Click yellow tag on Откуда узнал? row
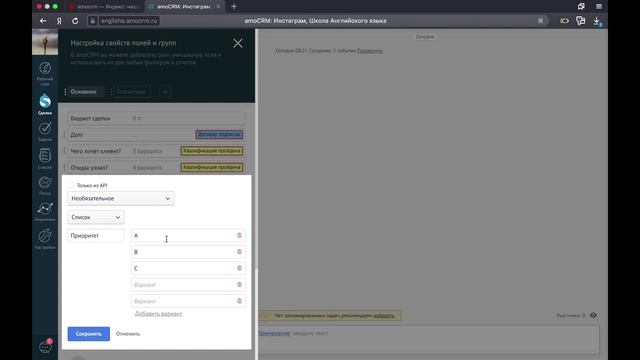640x360 pixels. click(x=212, y=167)
